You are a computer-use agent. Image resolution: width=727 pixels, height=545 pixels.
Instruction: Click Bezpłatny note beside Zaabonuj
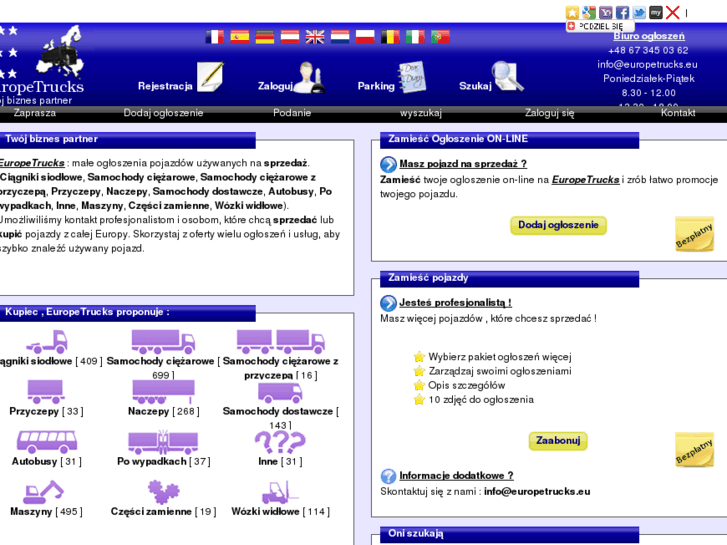pyautogui.click(x=694, y=449)
